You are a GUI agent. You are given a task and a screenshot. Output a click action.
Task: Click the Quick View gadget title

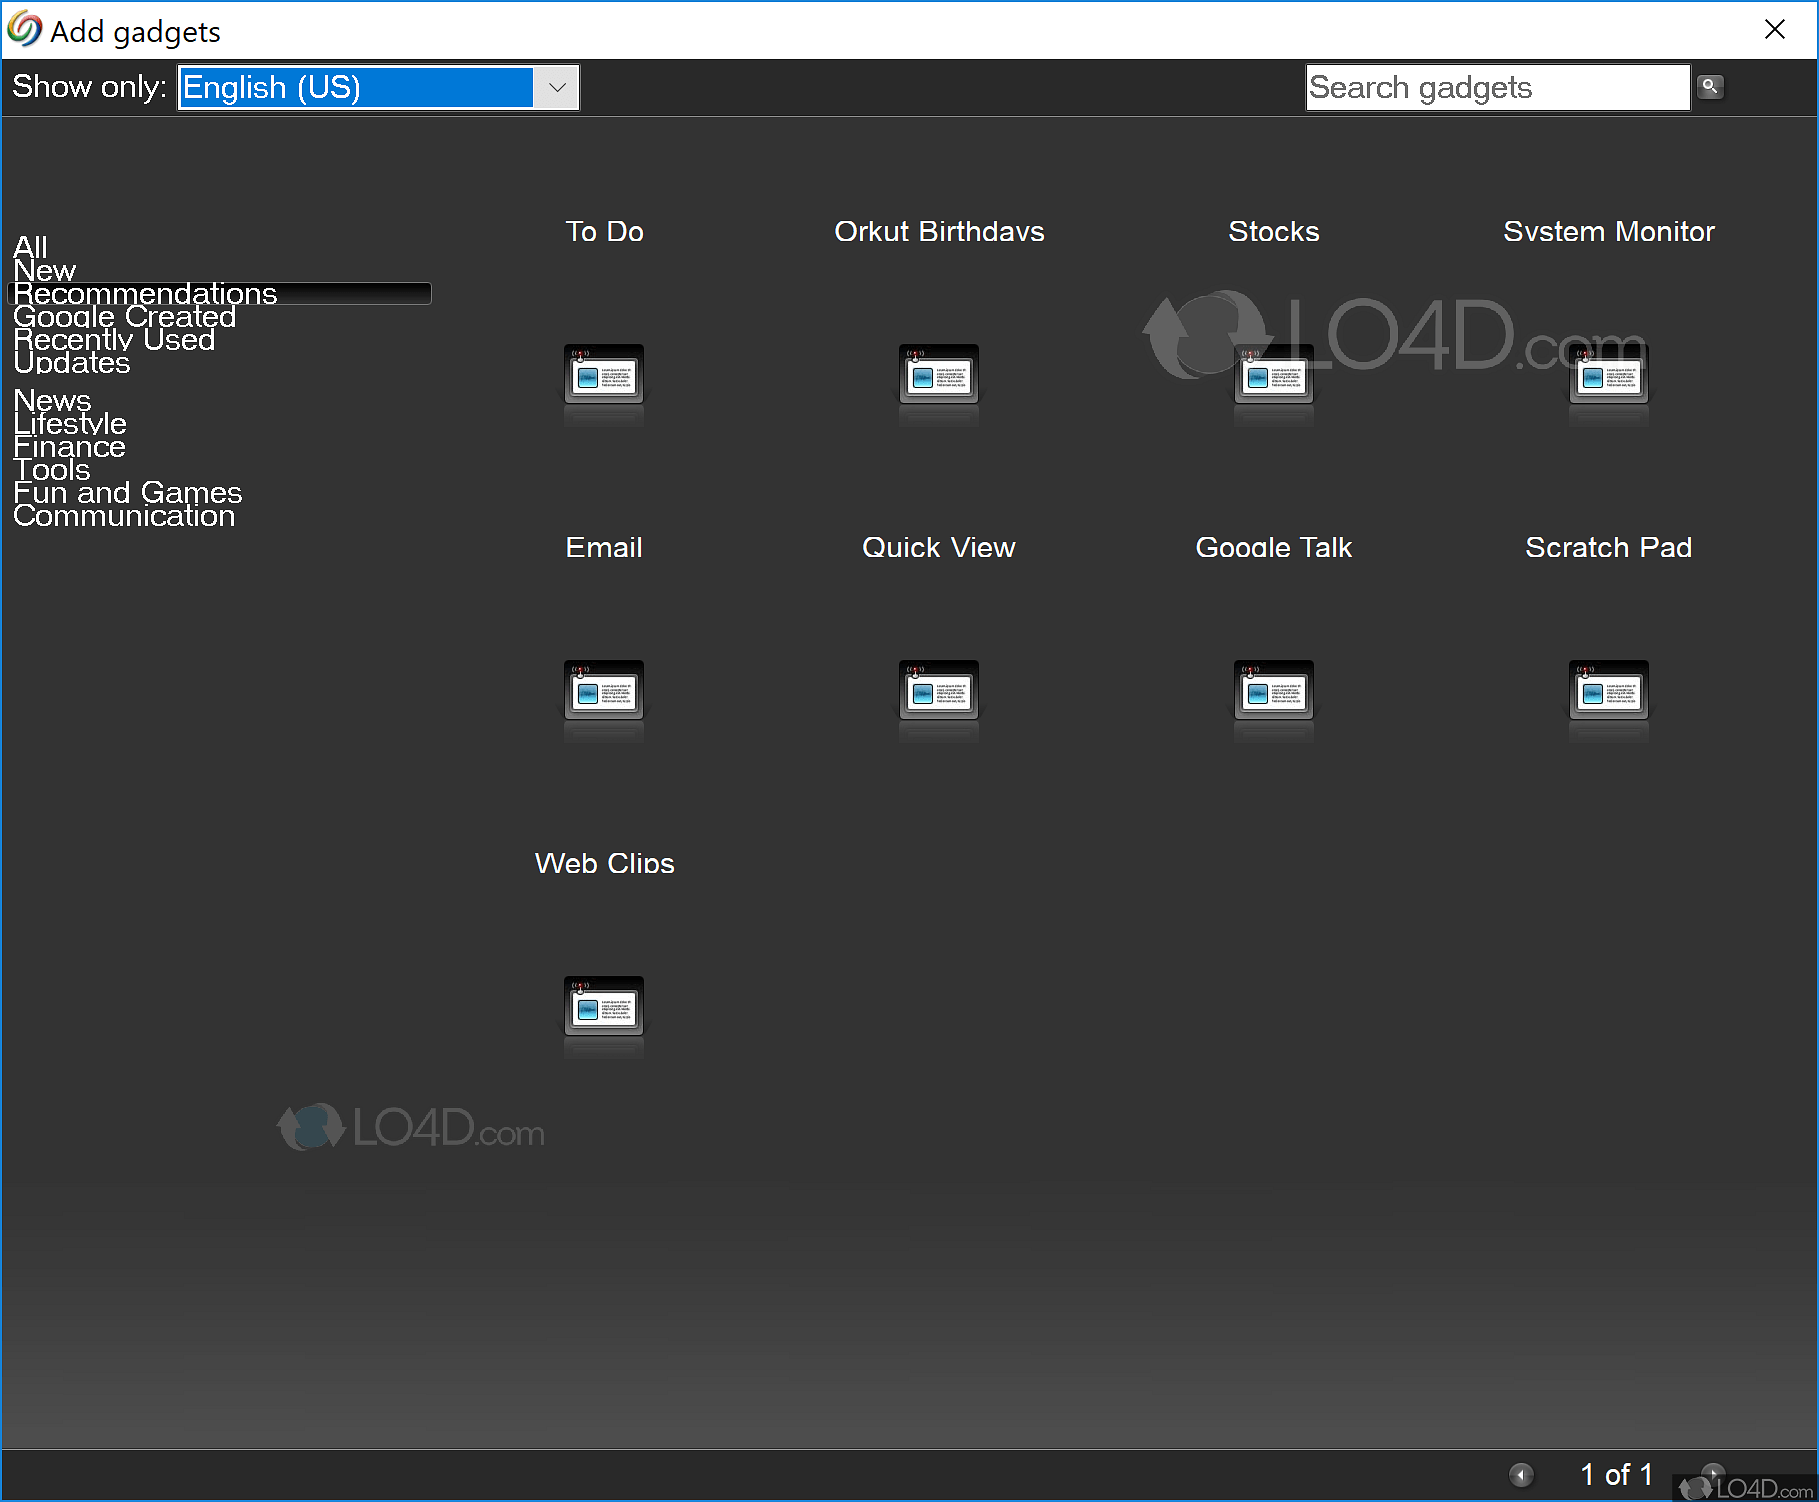939,547
